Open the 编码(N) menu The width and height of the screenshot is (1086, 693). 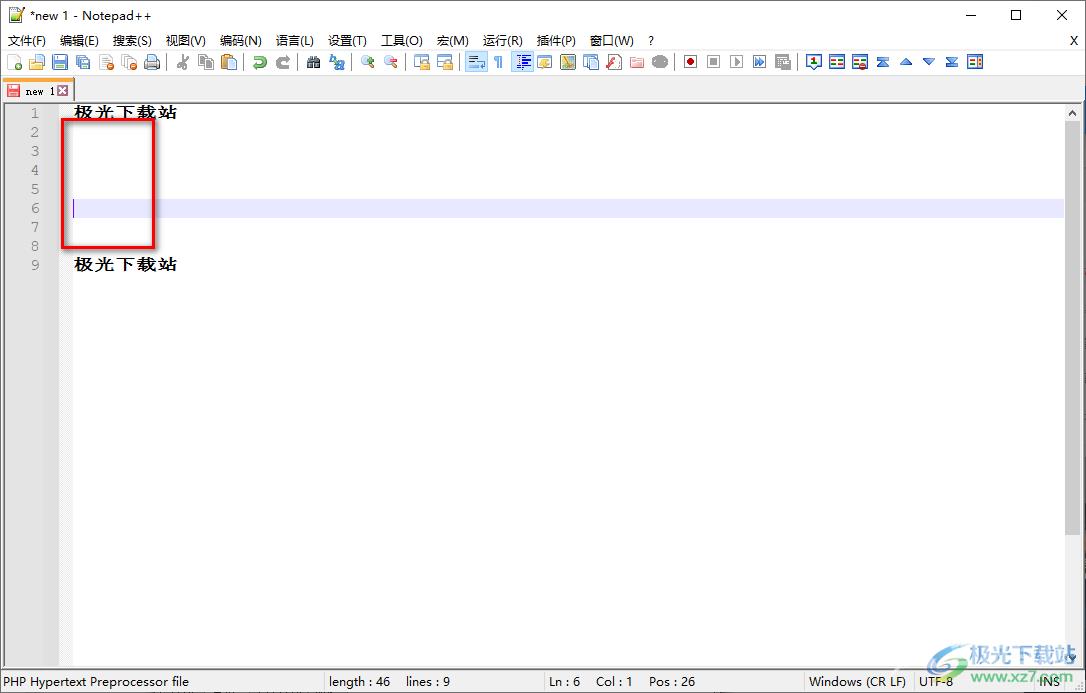[x=241, y=41]
